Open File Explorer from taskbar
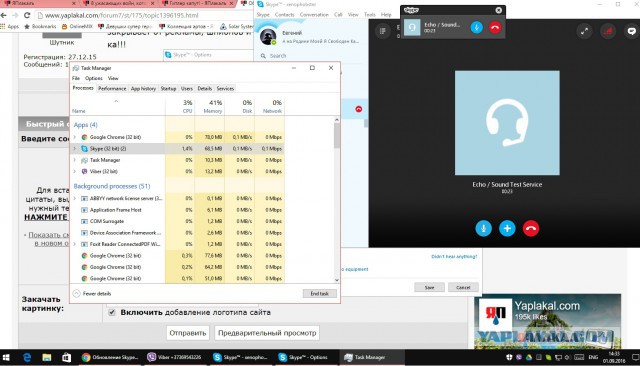Viewport: 640px width, 366px height. (47, 357)
